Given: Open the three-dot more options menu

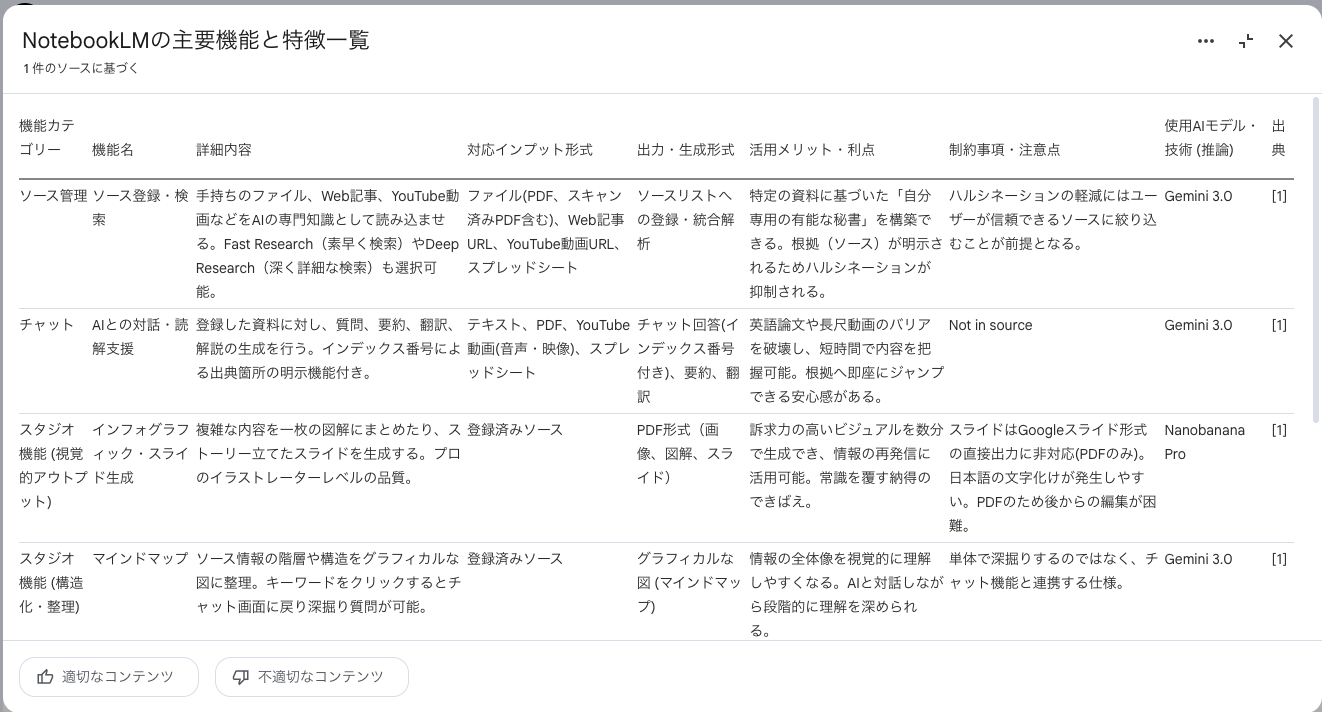Looking at the screenshot, I should [1205, 41].
